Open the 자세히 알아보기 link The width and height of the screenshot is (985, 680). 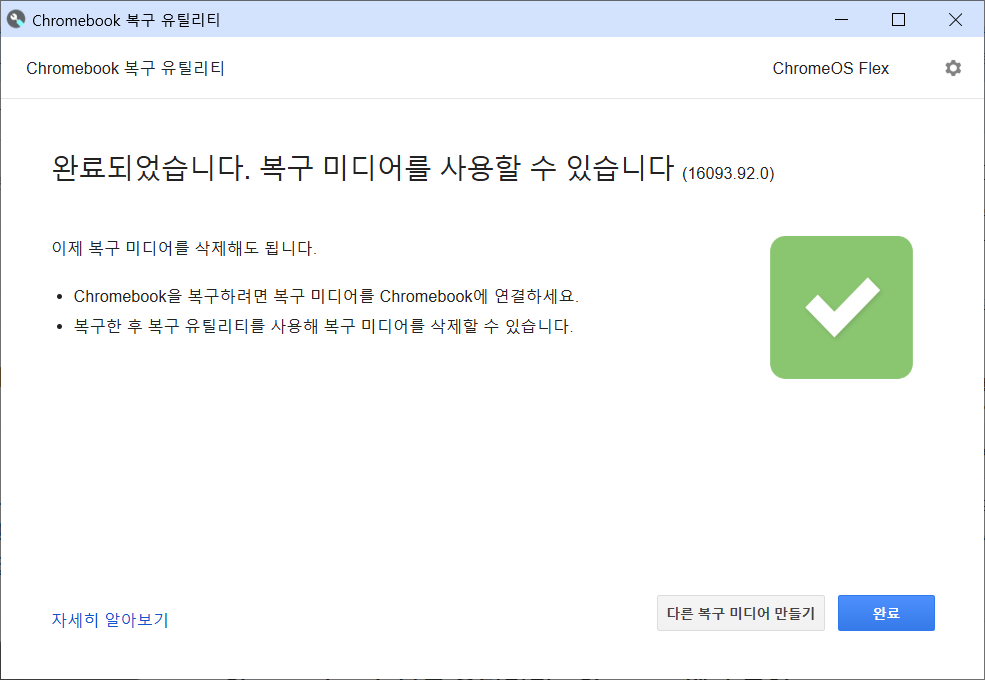coord(110,620)
